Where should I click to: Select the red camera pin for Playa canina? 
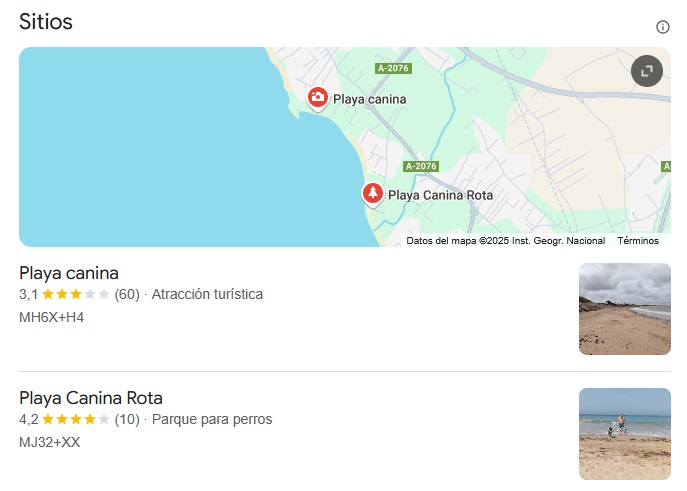317,97
